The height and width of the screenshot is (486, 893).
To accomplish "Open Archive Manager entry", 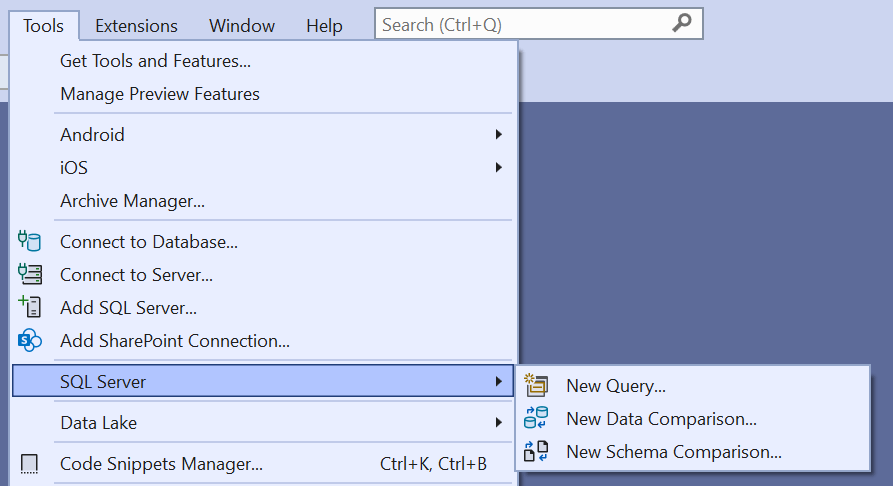I will (132, 201).
